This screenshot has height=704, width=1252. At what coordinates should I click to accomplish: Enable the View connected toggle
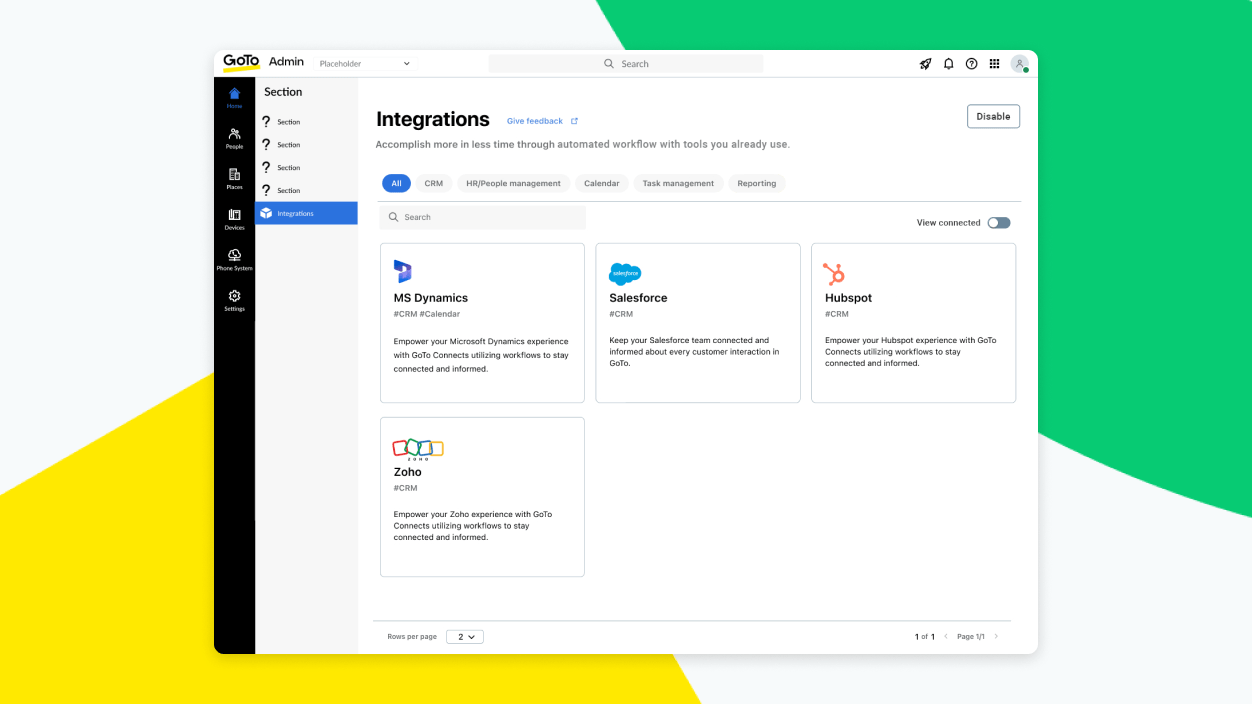(998, 222)
